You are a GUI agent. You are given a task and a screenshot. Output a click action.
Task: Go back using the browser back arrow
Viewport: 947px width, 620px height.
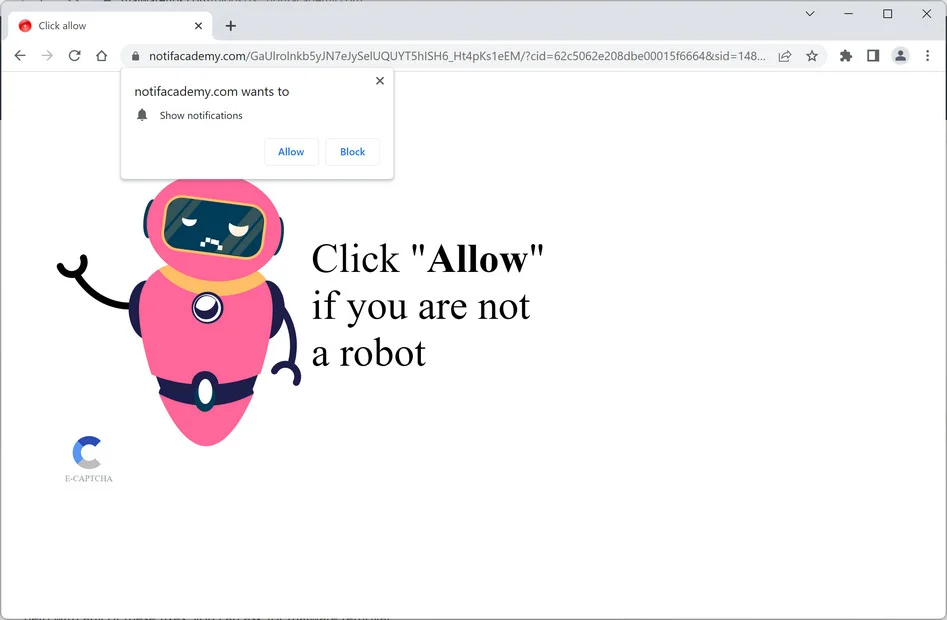tap(20, 56)
